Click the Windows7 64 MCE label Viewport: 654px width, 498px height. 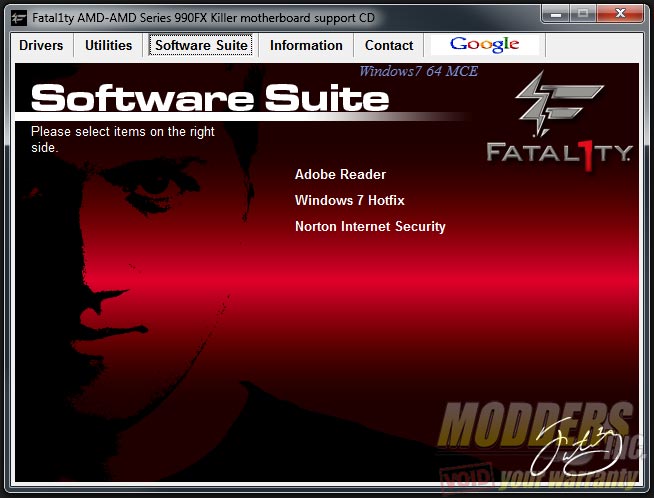pos(418,71)
